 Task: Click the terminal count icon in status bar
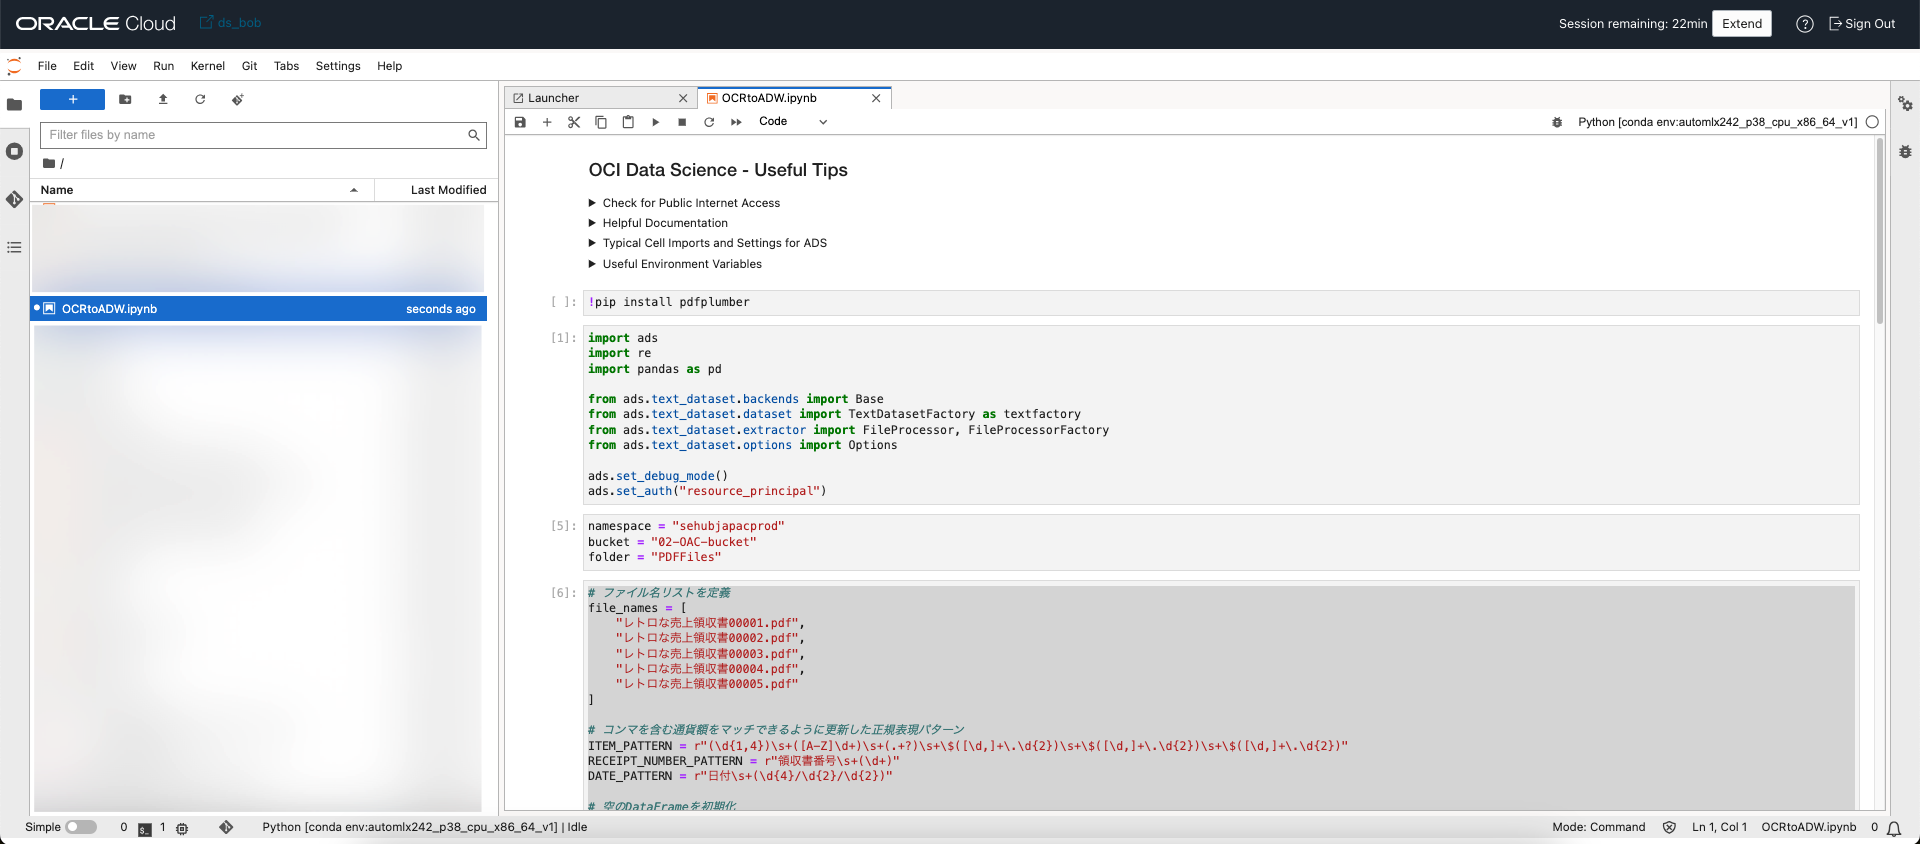tap(145, 828)
